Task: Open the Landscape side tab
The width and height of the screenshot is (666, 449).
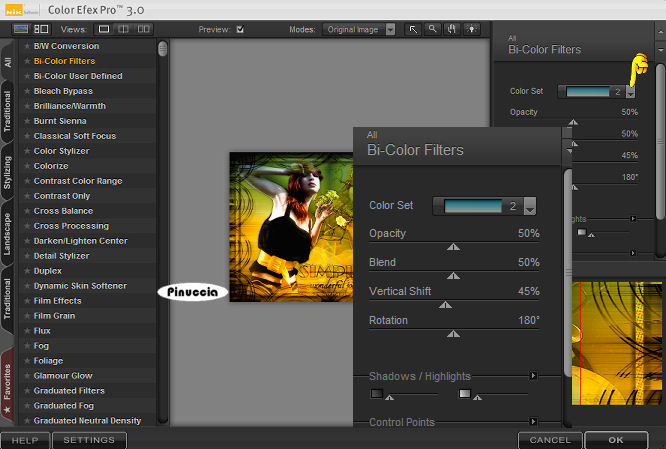Action: [x=8, y=234]
